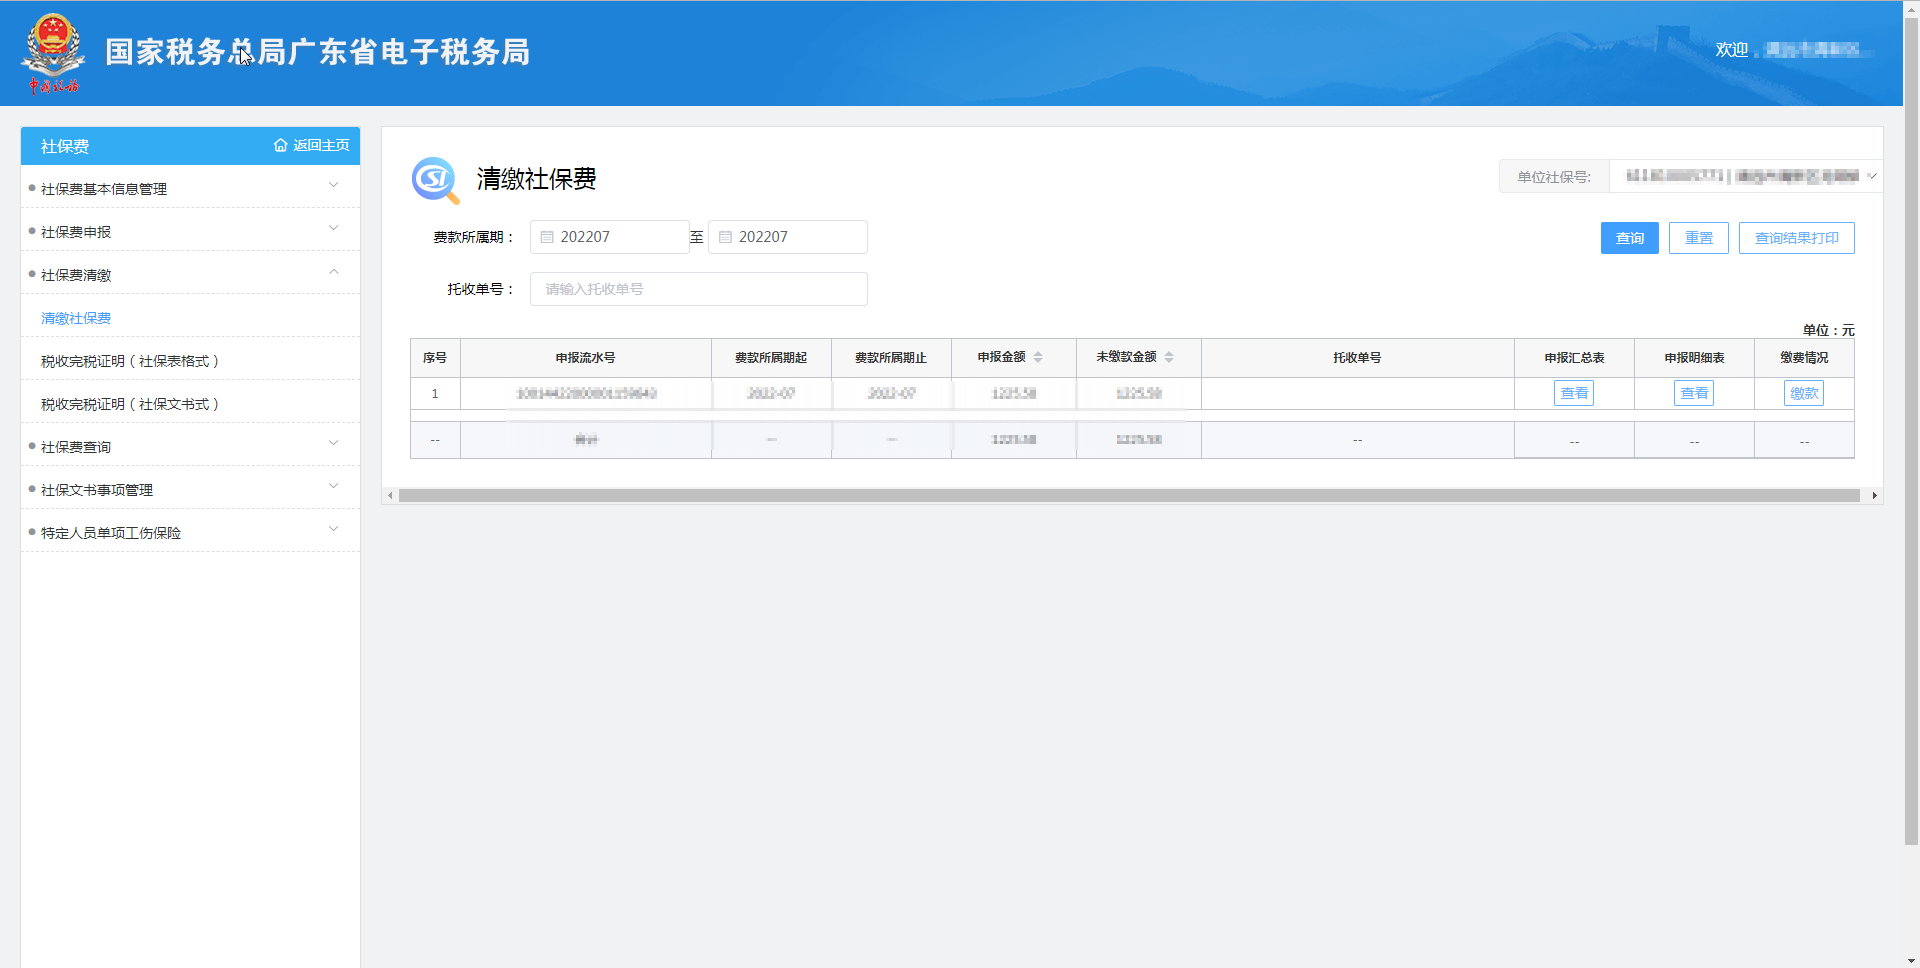The image size is (1920, 968).
Task: Click the 托收单号 input field
Action: coord(698,289)
